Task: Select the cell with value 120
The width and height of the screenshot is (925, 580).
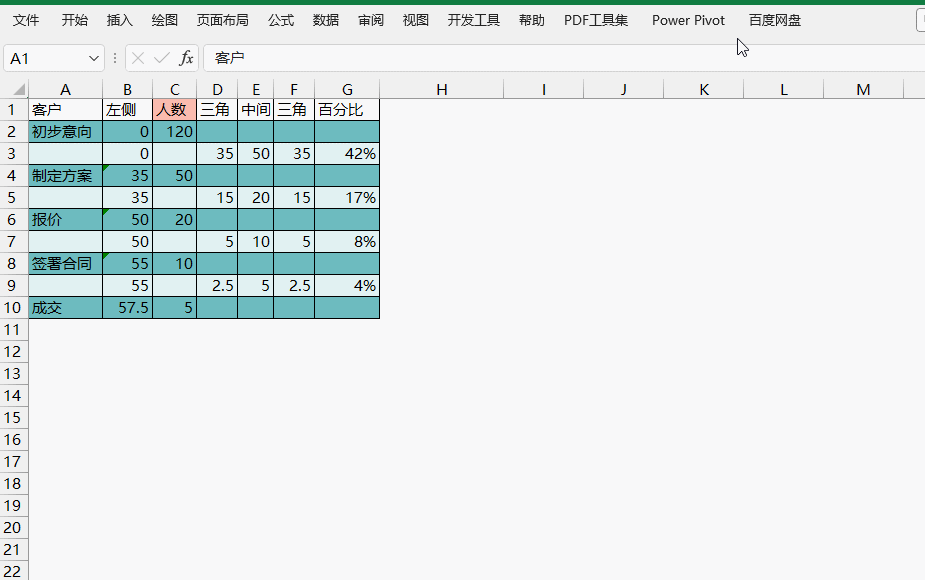Action: (x=175, y=132)
